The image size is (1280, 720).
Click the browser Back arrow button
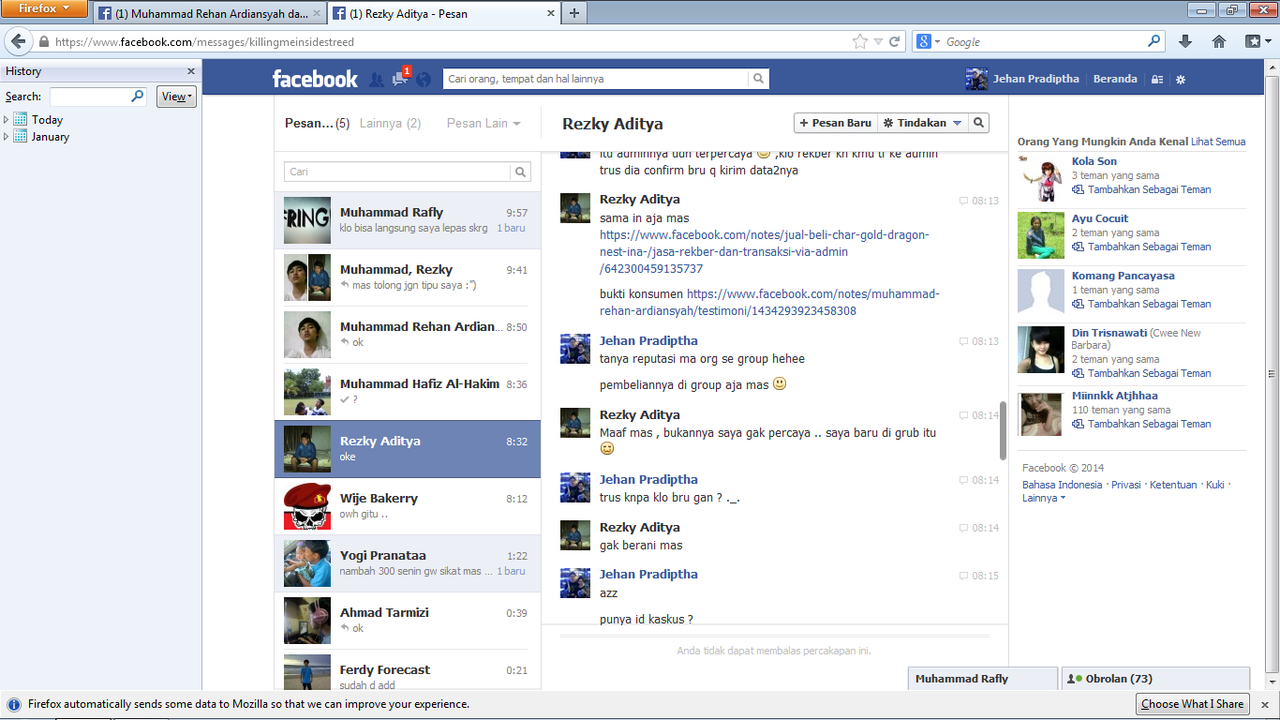(18, 42)
